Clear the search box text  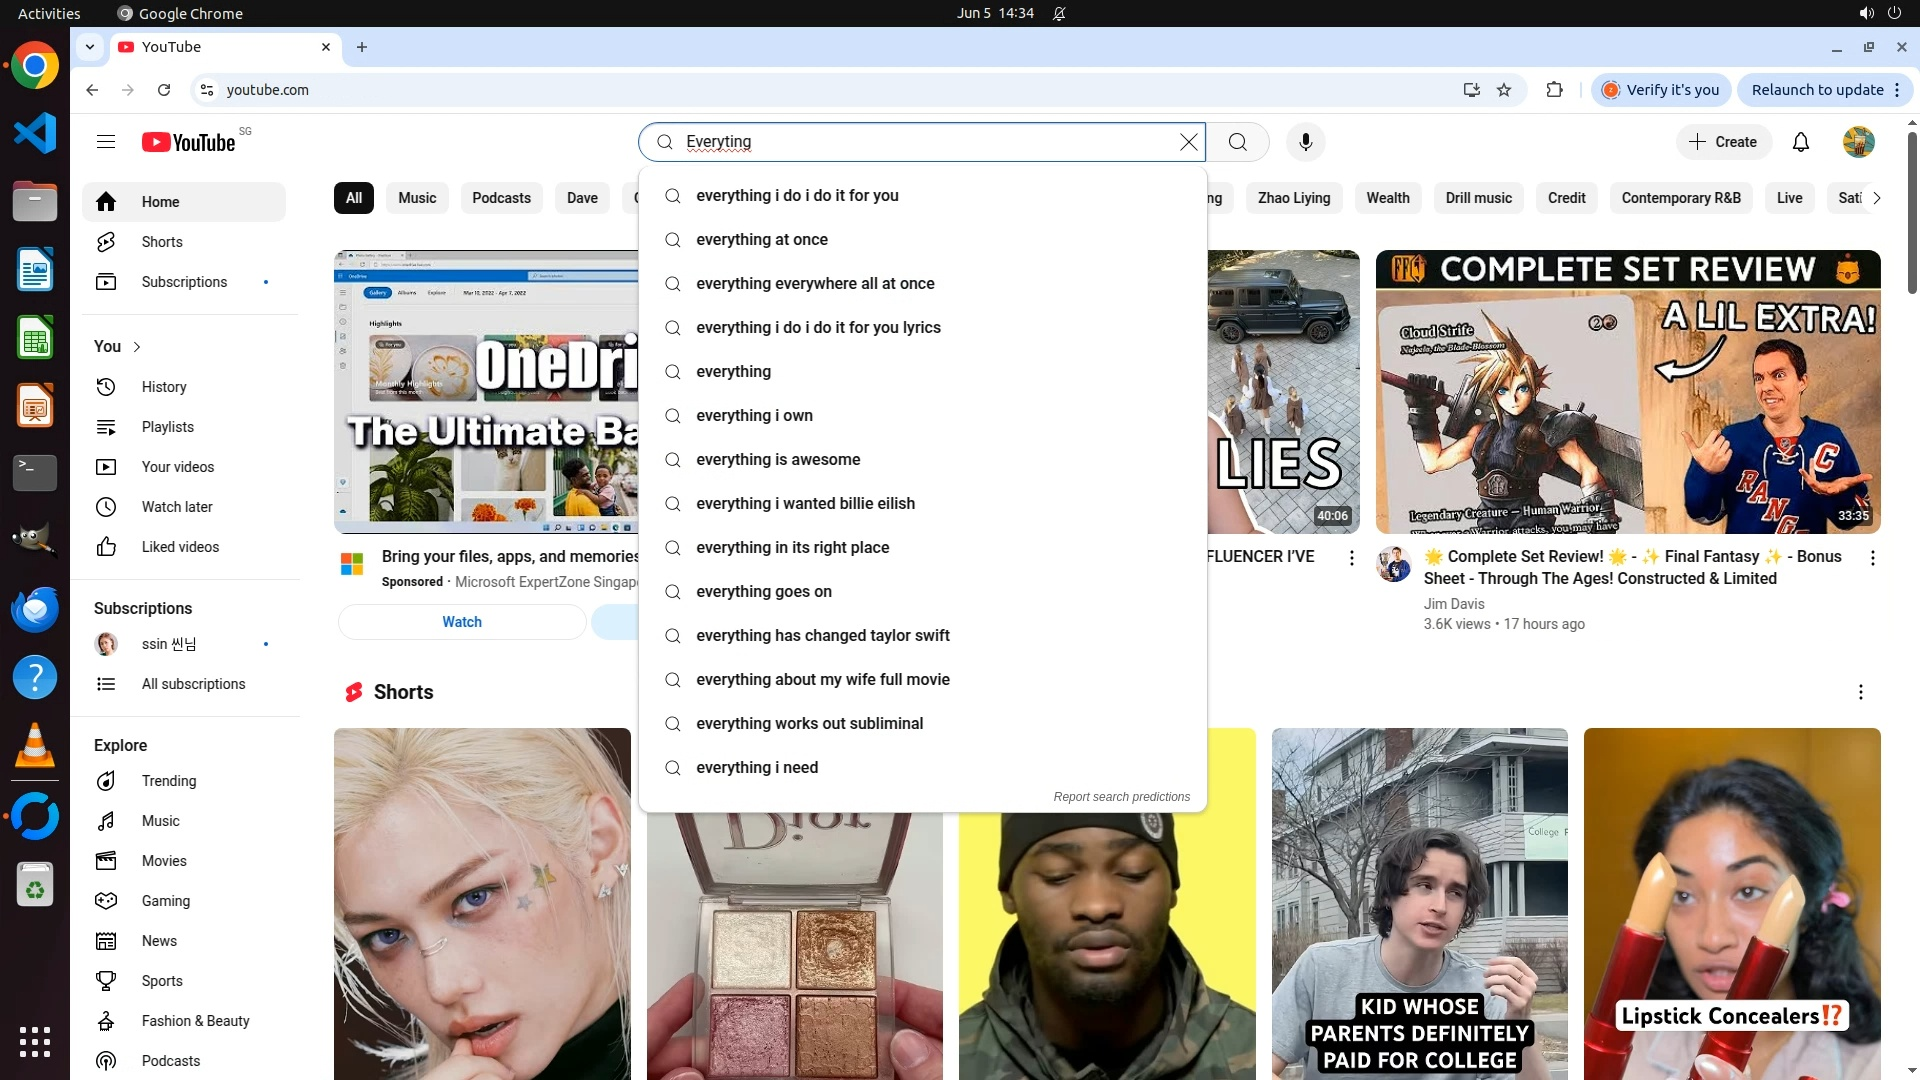coord(1188,142)
